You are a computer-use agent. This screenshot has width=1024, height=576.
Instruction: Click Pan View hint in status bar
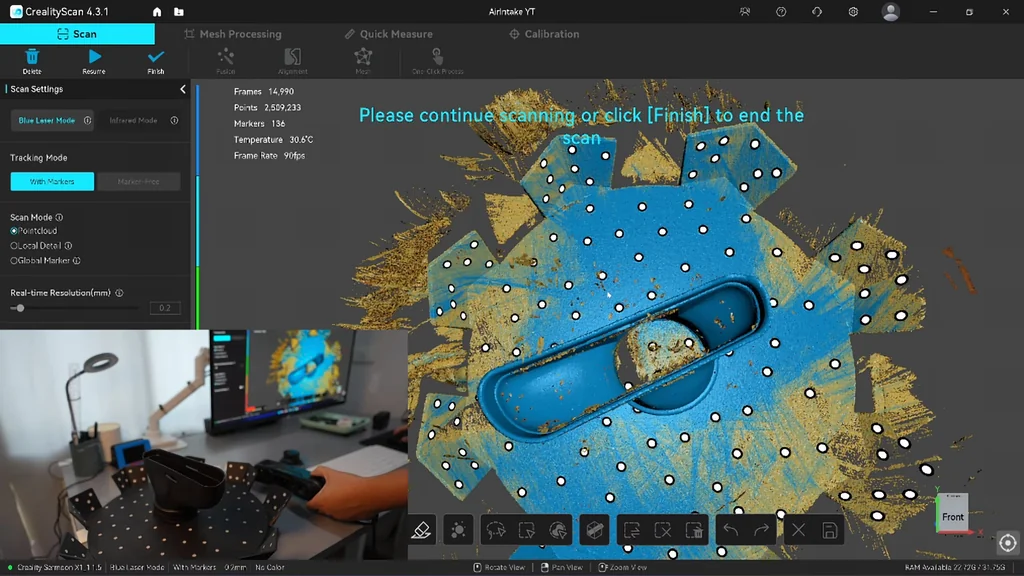pos(562,568)
